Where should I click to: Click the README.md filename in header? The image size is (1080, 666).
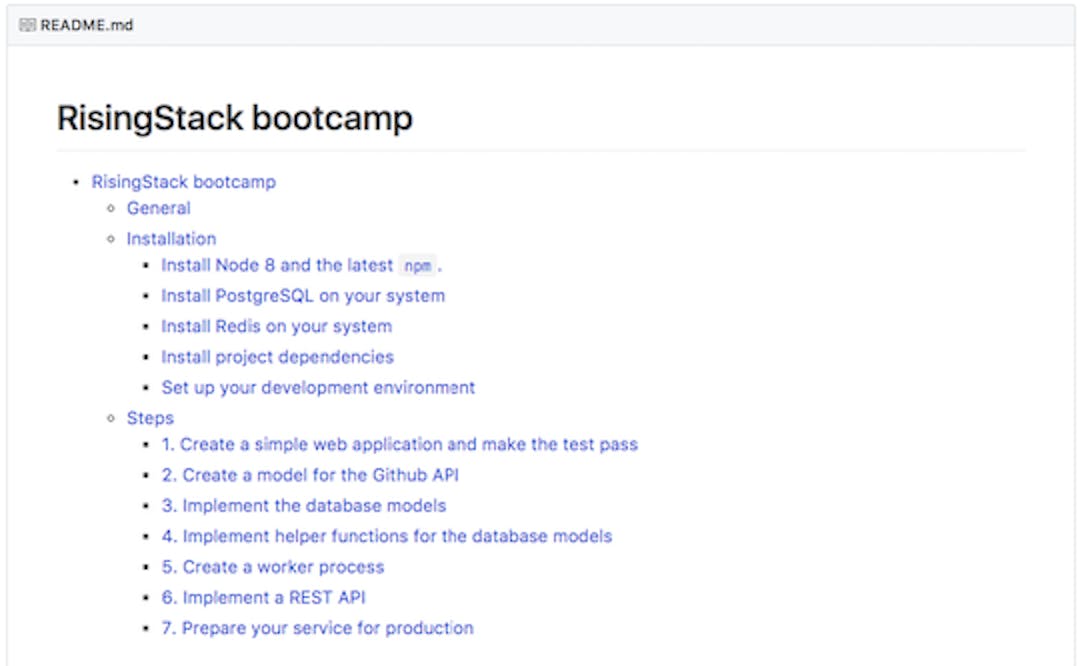click(x=86, y=25)
